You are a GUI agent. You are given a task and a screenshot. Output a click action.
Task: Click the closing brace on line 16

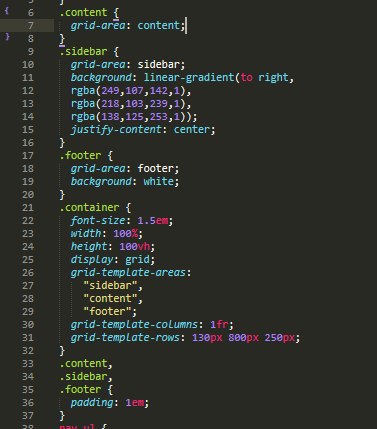click(x=62, y=143)
